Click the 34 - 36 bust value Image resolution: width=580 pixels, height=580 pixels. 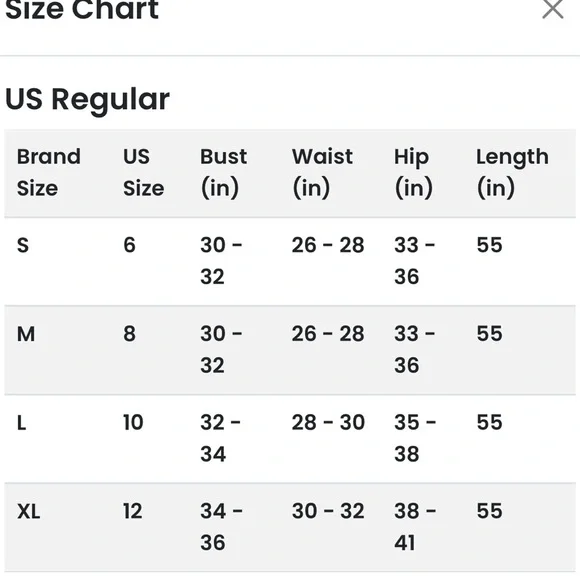pyautogui.click(x=221, y=527)
